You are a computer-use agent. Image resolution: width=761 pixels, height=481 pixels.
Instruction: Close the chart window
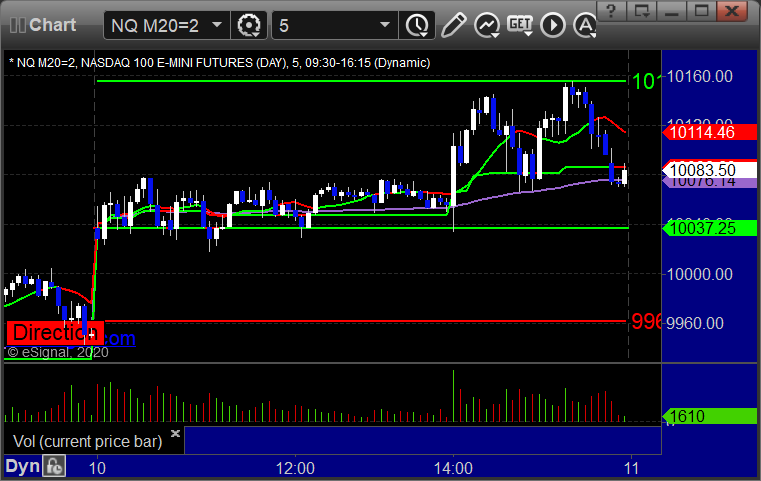click(732, 11)
